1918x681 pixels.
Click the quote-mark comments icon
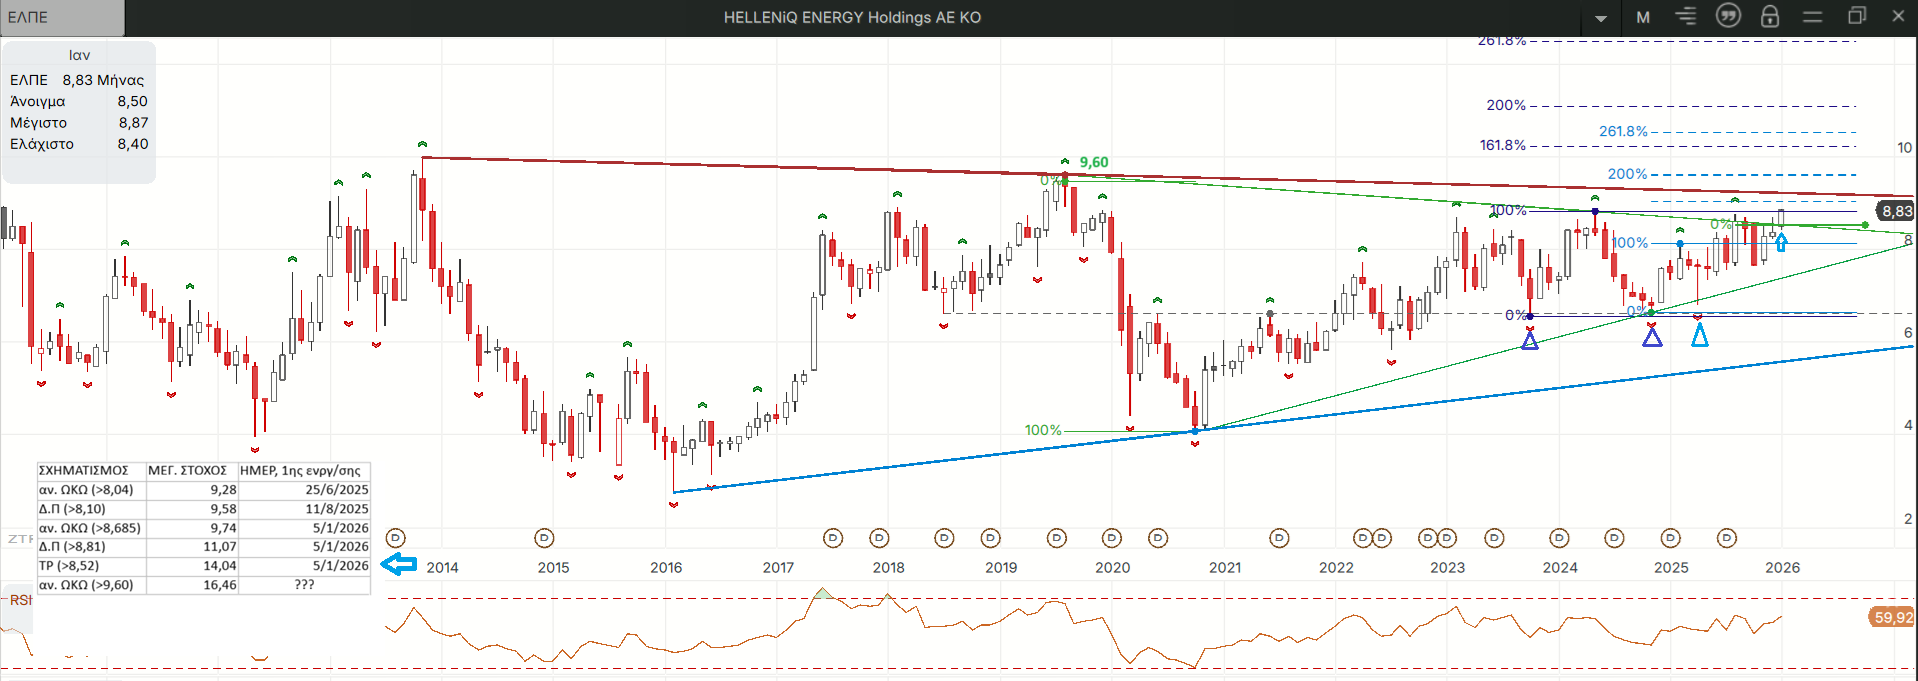(1728, 16)
